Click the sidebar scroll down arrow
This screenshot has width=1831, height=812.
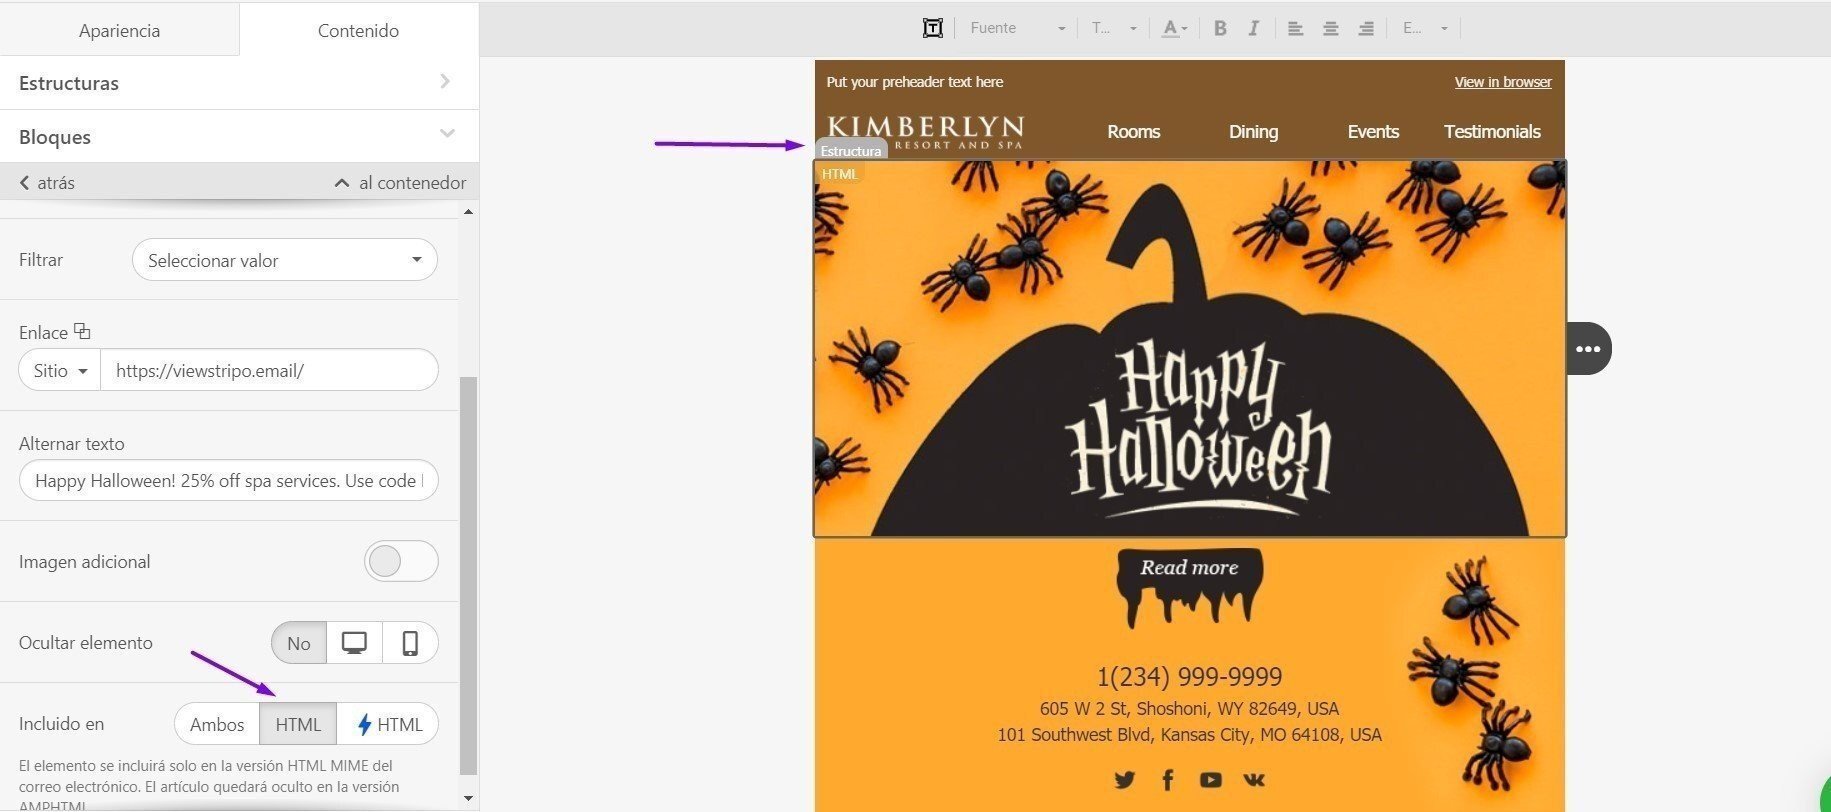coord(468,798)
